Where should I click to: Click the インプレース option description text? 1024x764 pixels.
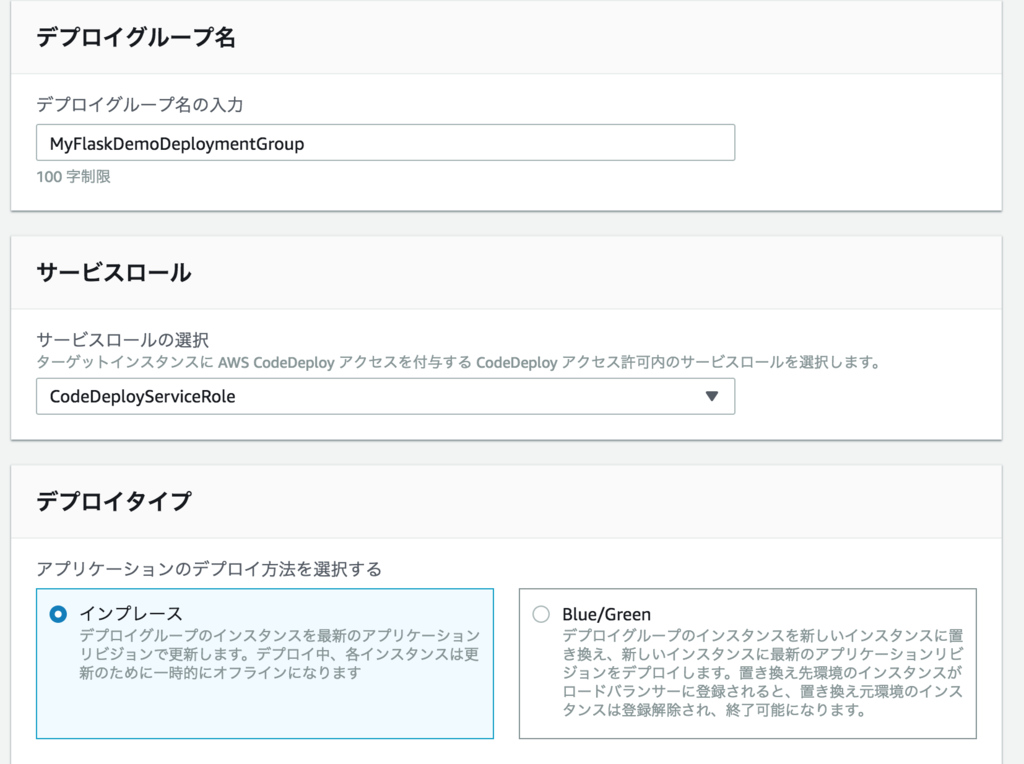coord(280,654)
